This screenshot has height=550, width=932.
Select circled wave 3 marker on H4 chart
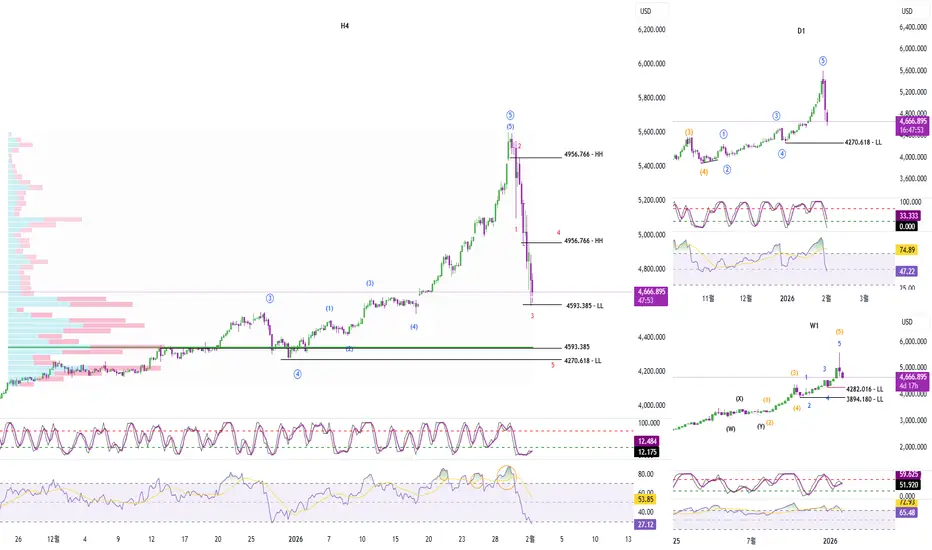[x=270, y=298]
